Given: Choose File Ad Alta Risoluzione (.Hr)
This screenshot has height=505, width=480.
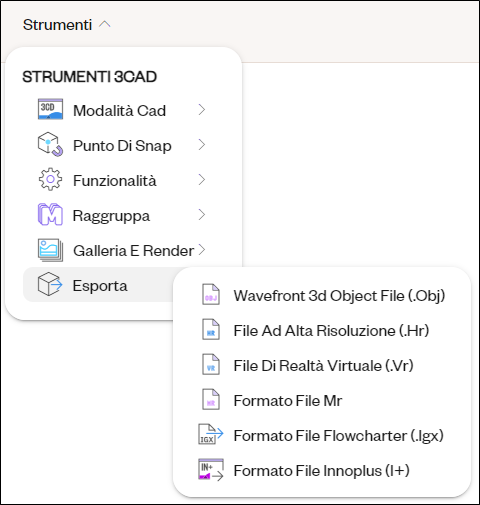Looking at the screenshot, I should coord(322,330).
